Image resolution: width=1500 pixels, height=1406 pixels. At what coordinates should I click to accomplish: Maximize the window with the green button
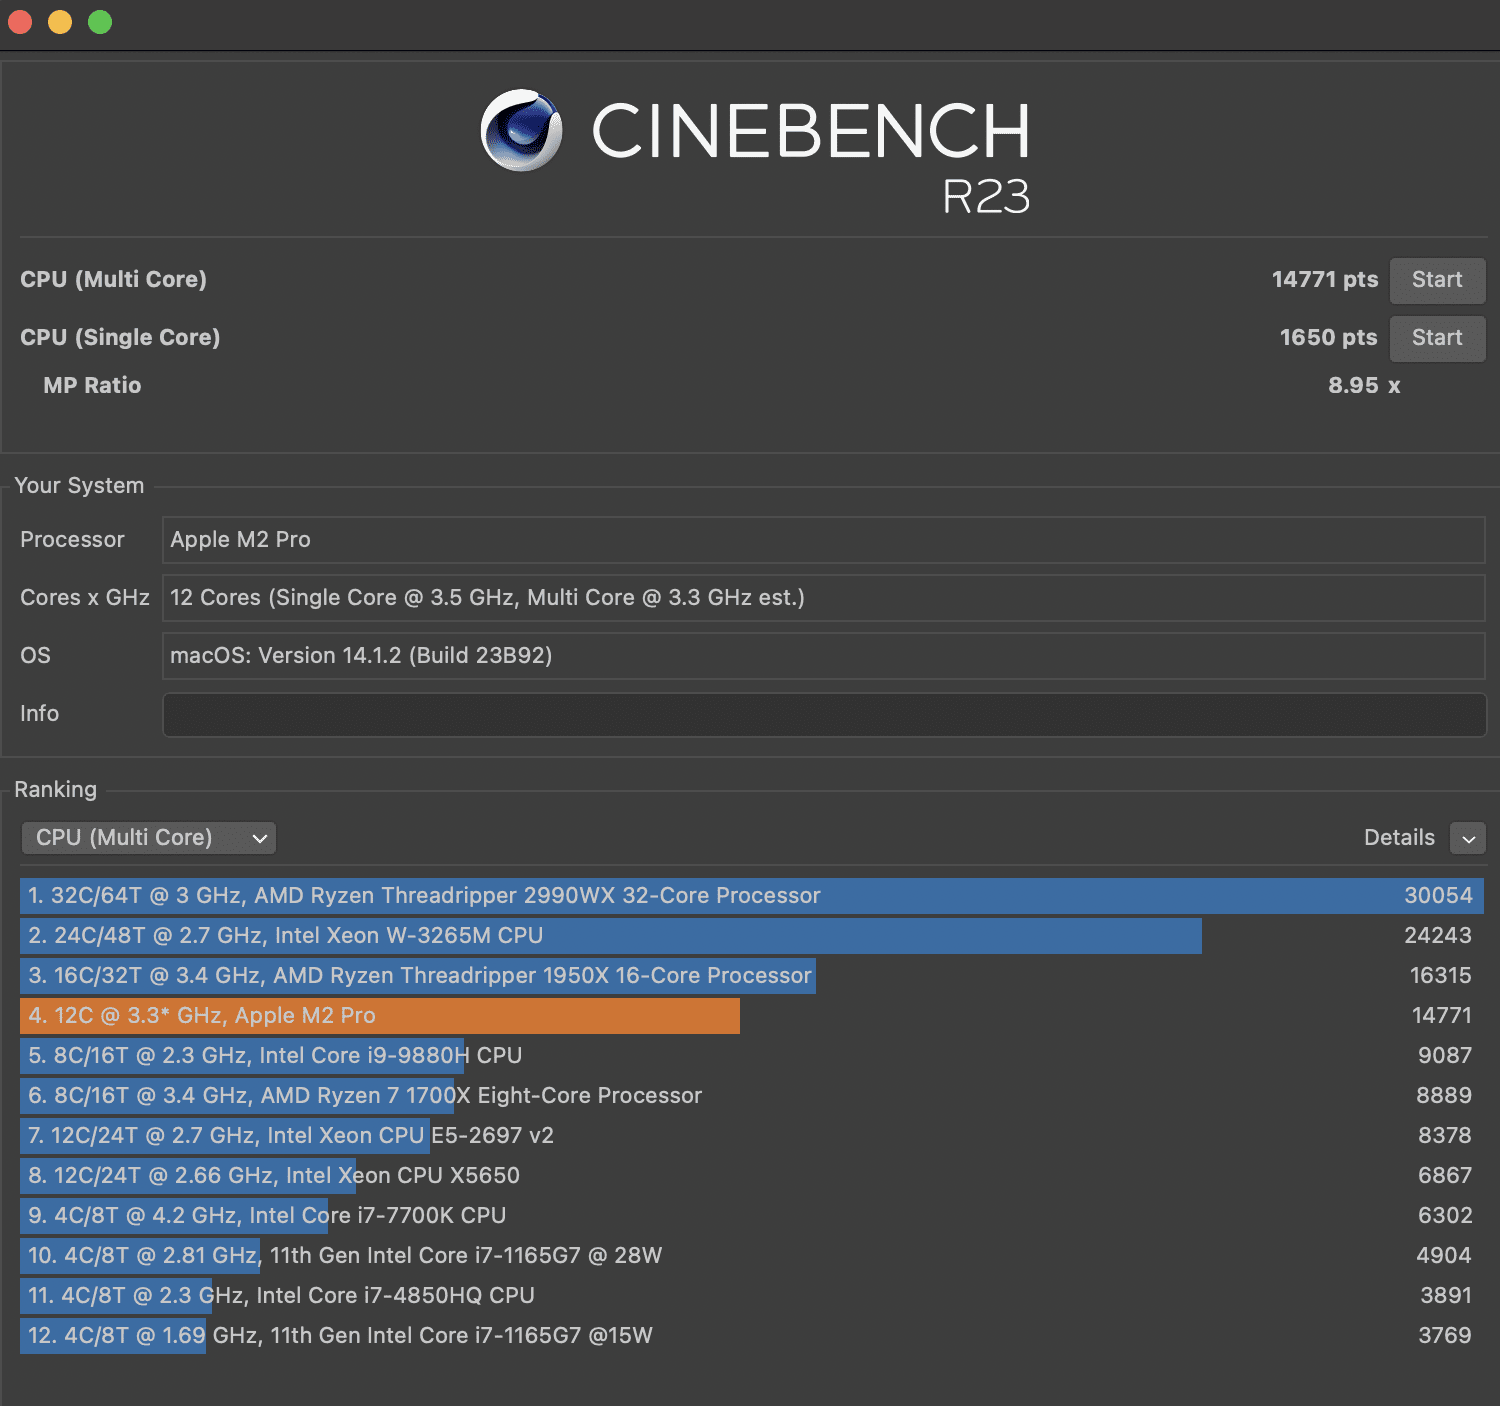click(x=100, y=22)
